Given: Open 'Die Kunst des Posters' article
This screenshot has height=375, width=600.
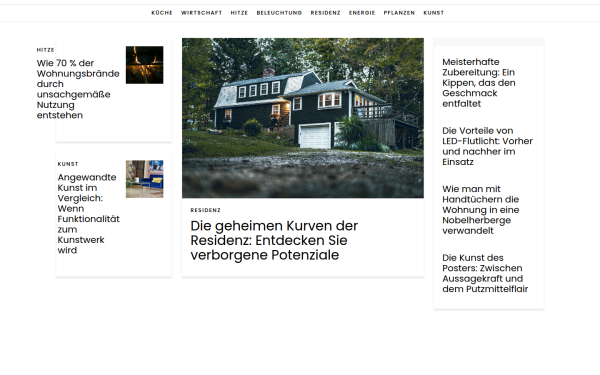Looking at the screenshot, I should click(x=485, y=273).
